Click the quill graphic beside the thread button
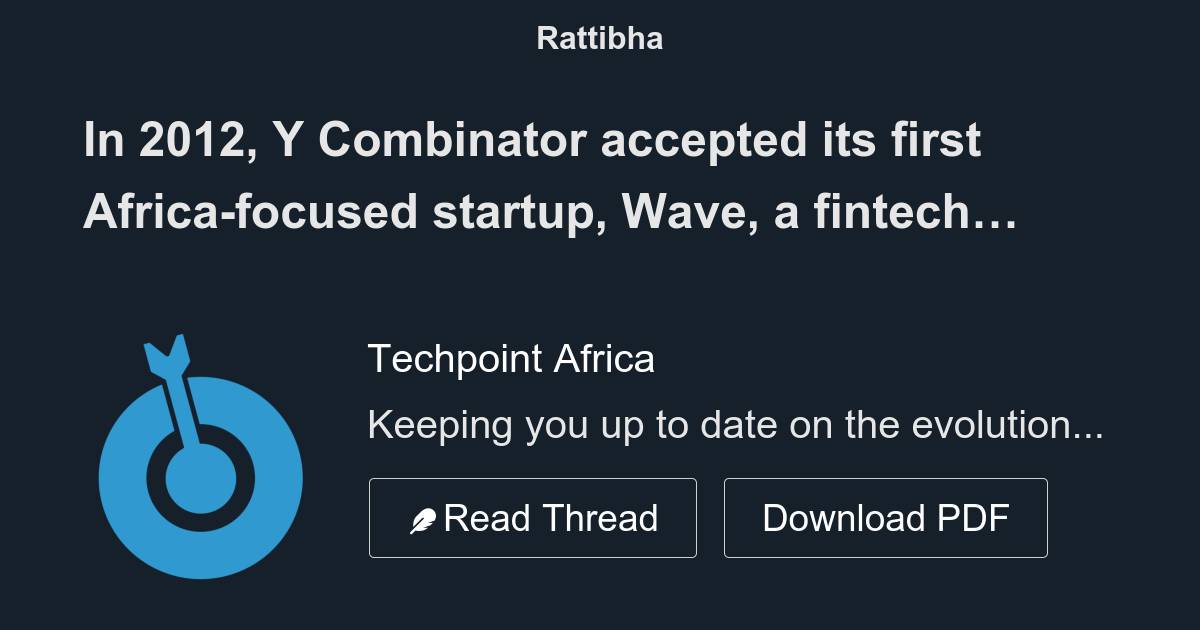 tap(425, 517)
